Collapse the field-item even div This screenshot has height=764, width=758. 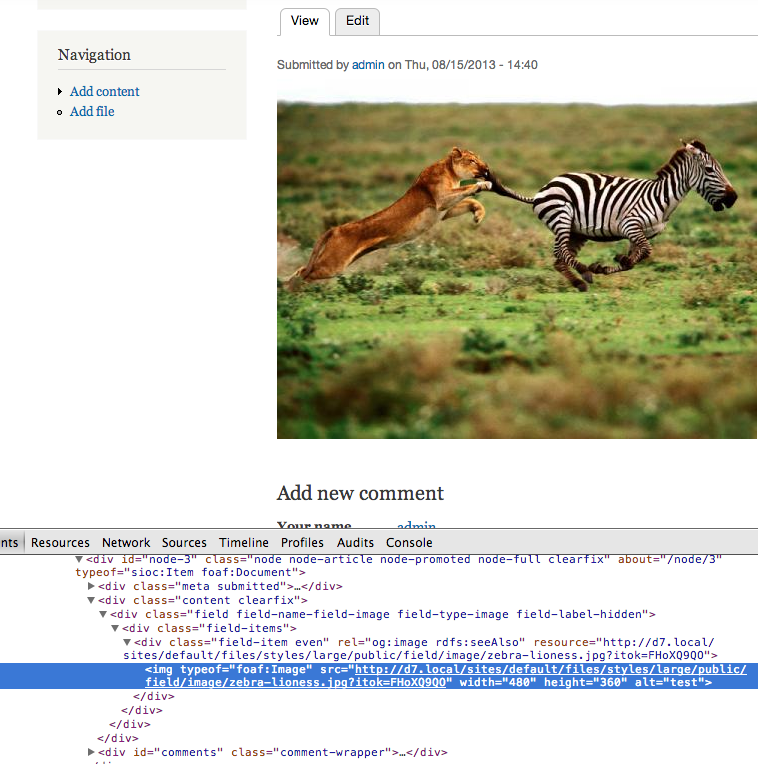pos(127,642)
